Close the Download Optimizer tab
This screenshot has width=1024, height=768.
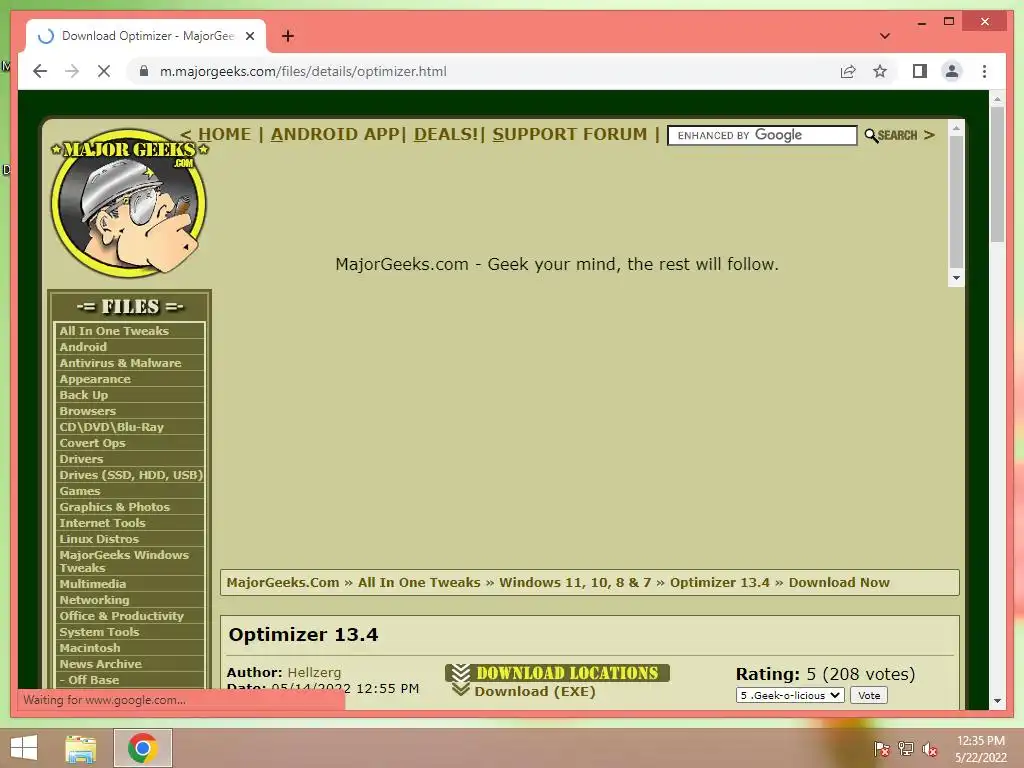pos(249,36)
